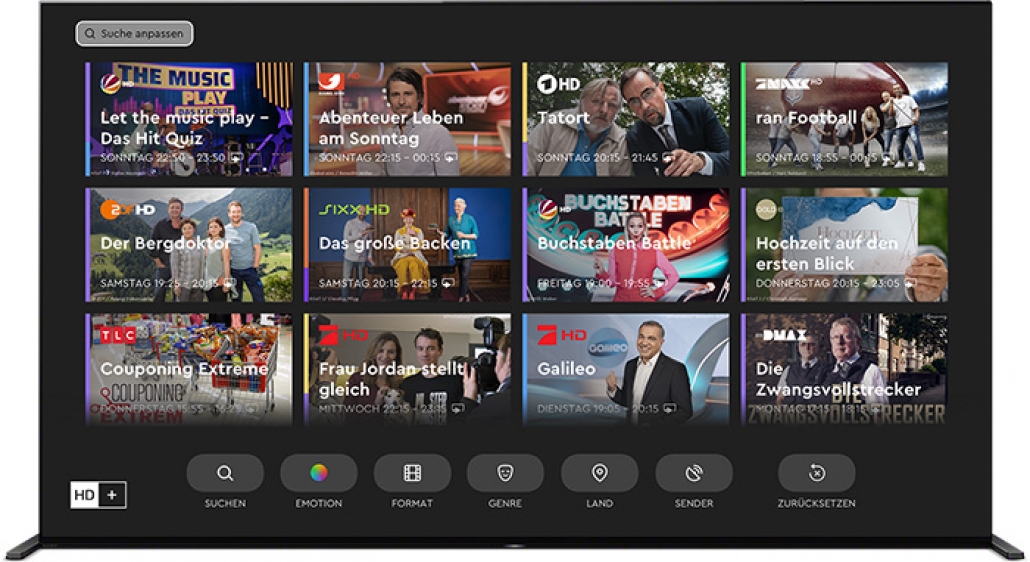
Task: Click the DMAX logo on Die Zwangsvollstrecker
Action: [783, 335]
